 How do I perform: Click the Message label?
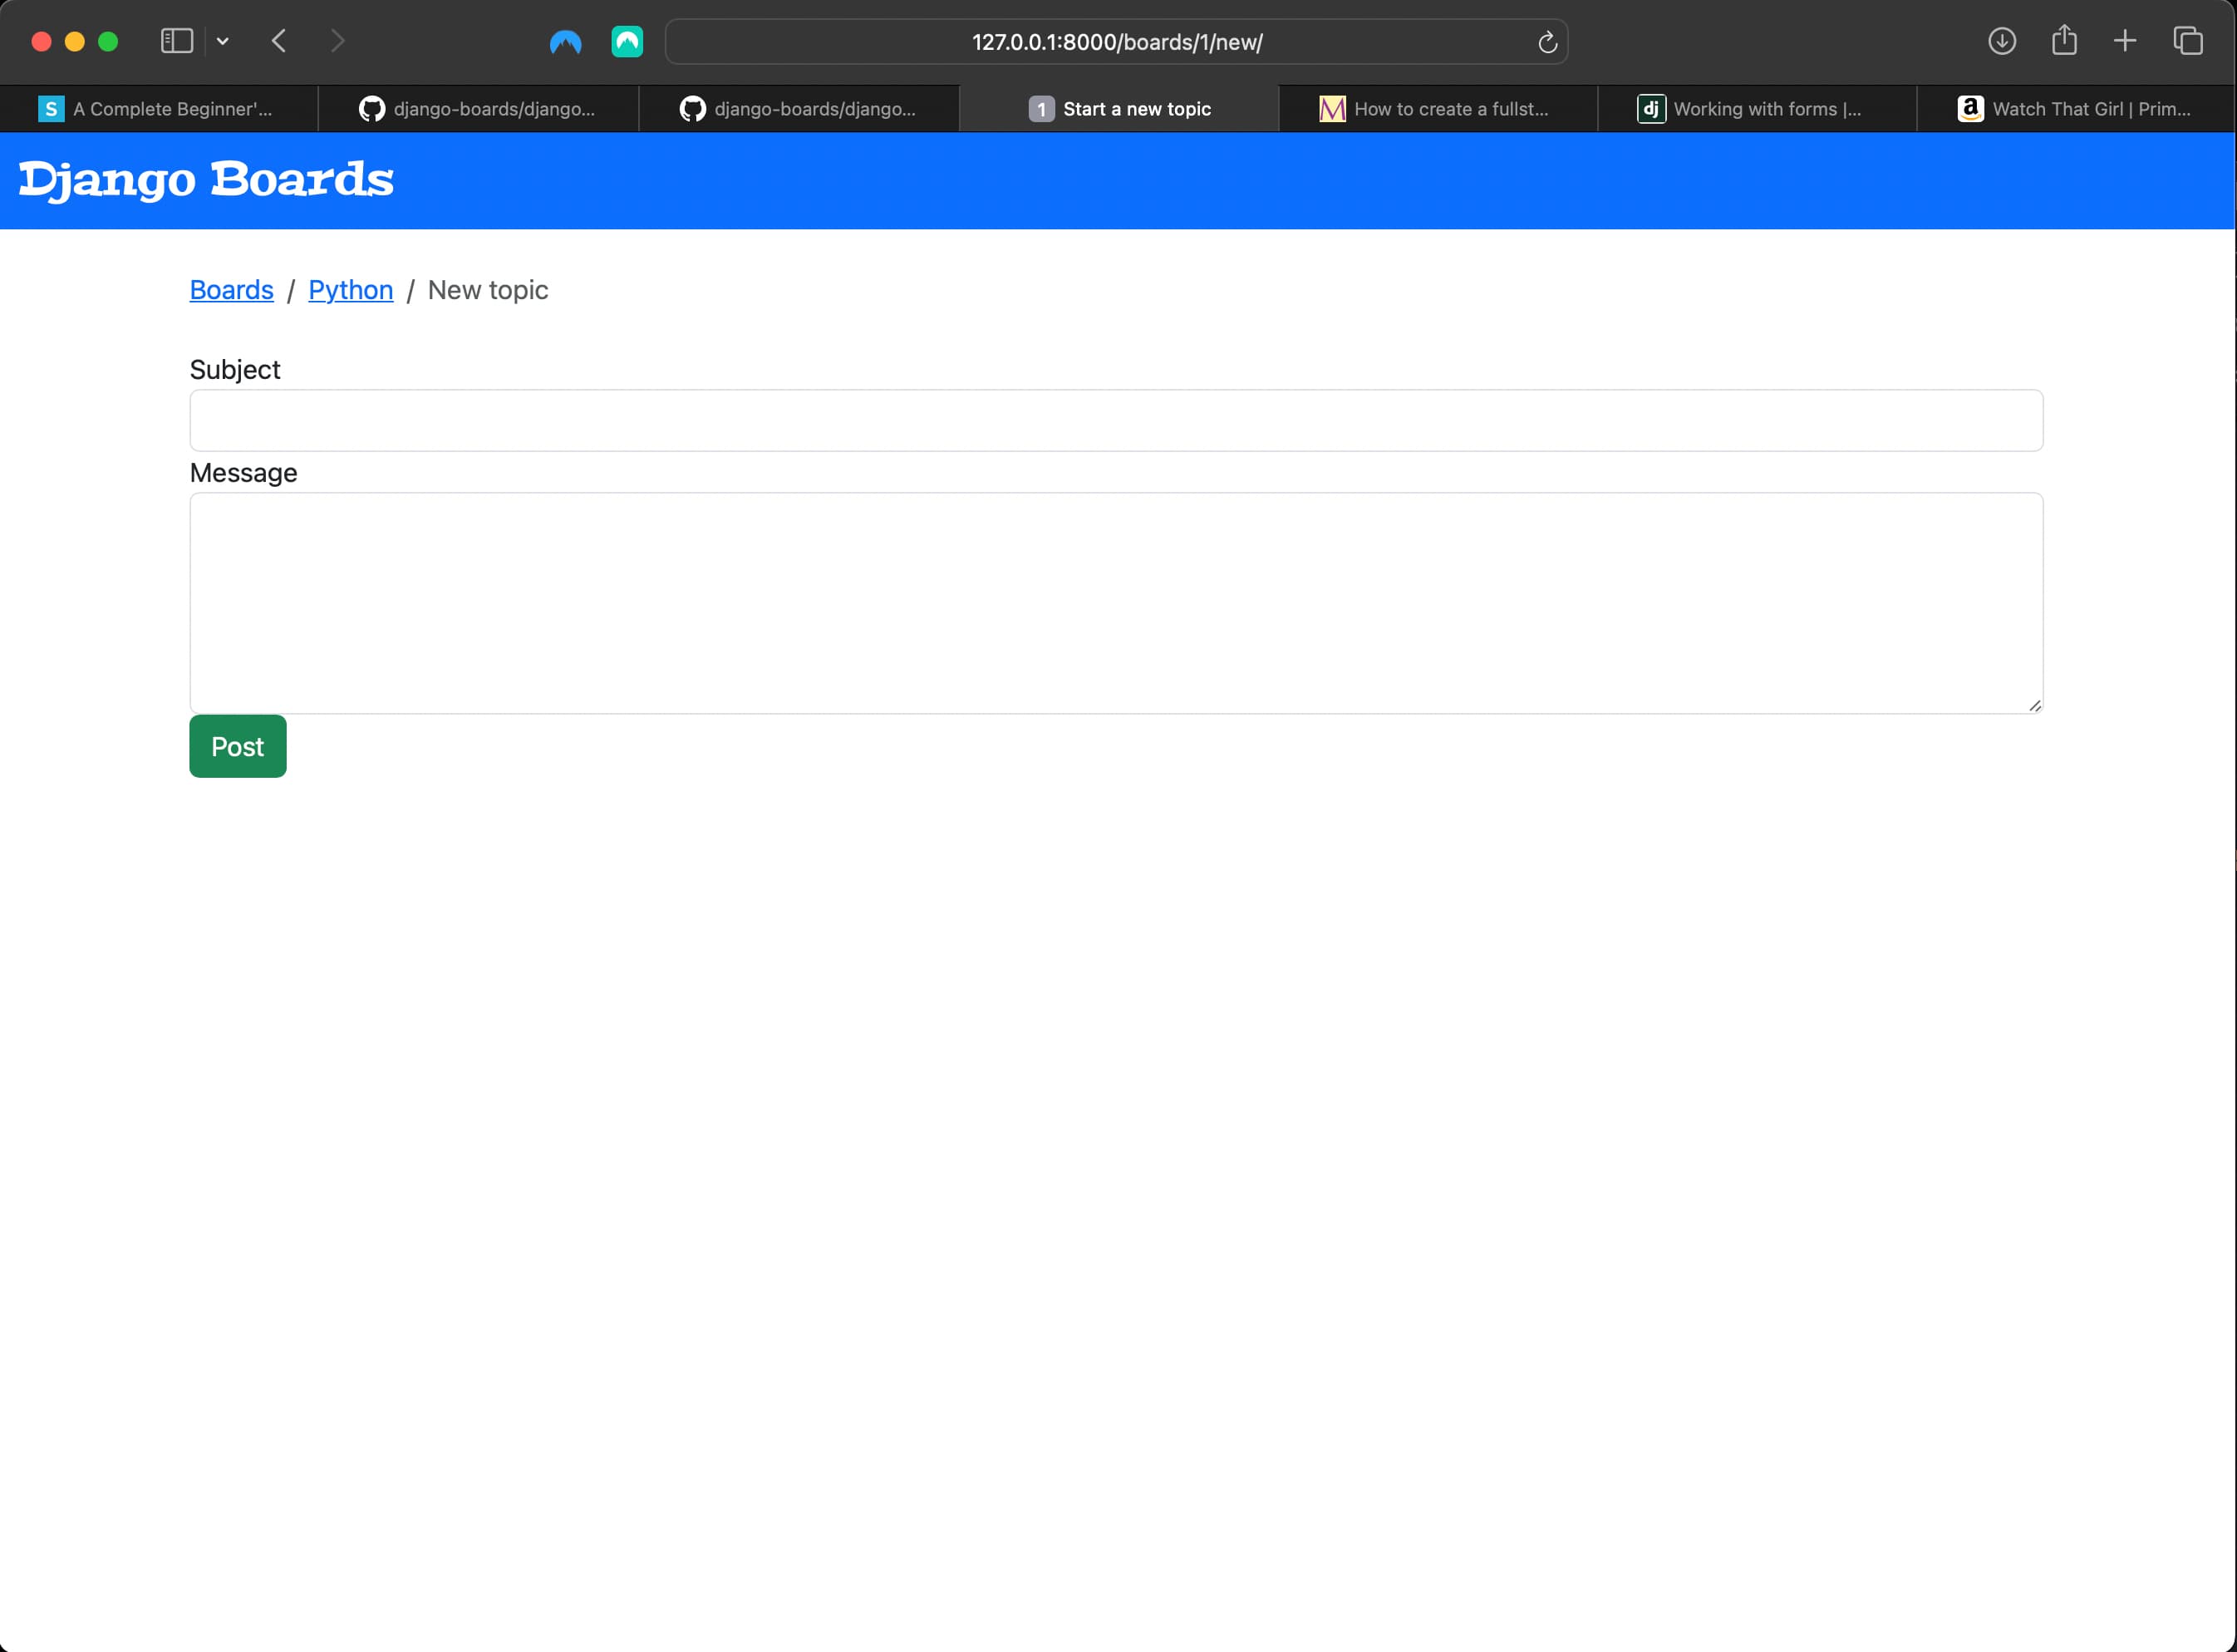tap(243, 472)
